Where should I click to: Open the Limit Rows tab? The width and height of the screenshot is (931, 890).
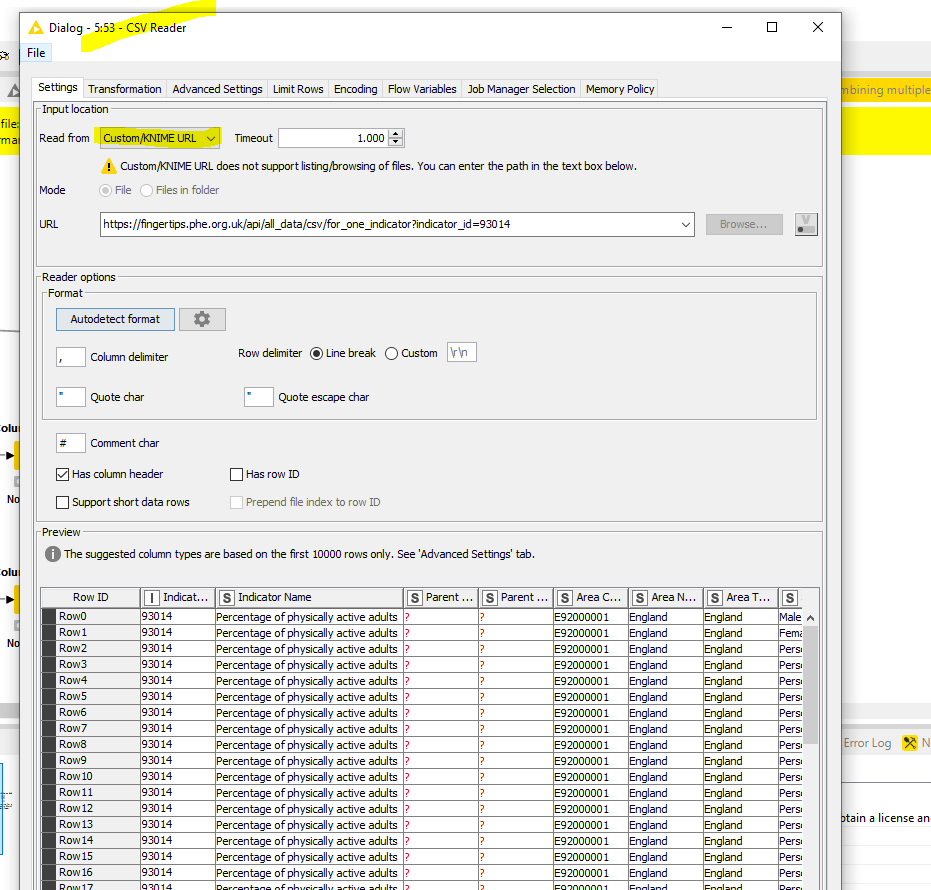coord(298,89)
